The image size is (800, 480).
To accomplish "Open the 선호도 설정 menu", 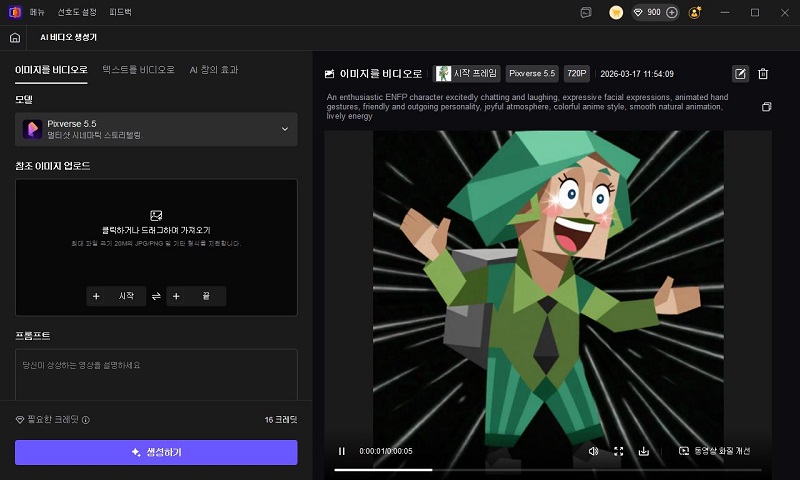I will pos(77,12).
